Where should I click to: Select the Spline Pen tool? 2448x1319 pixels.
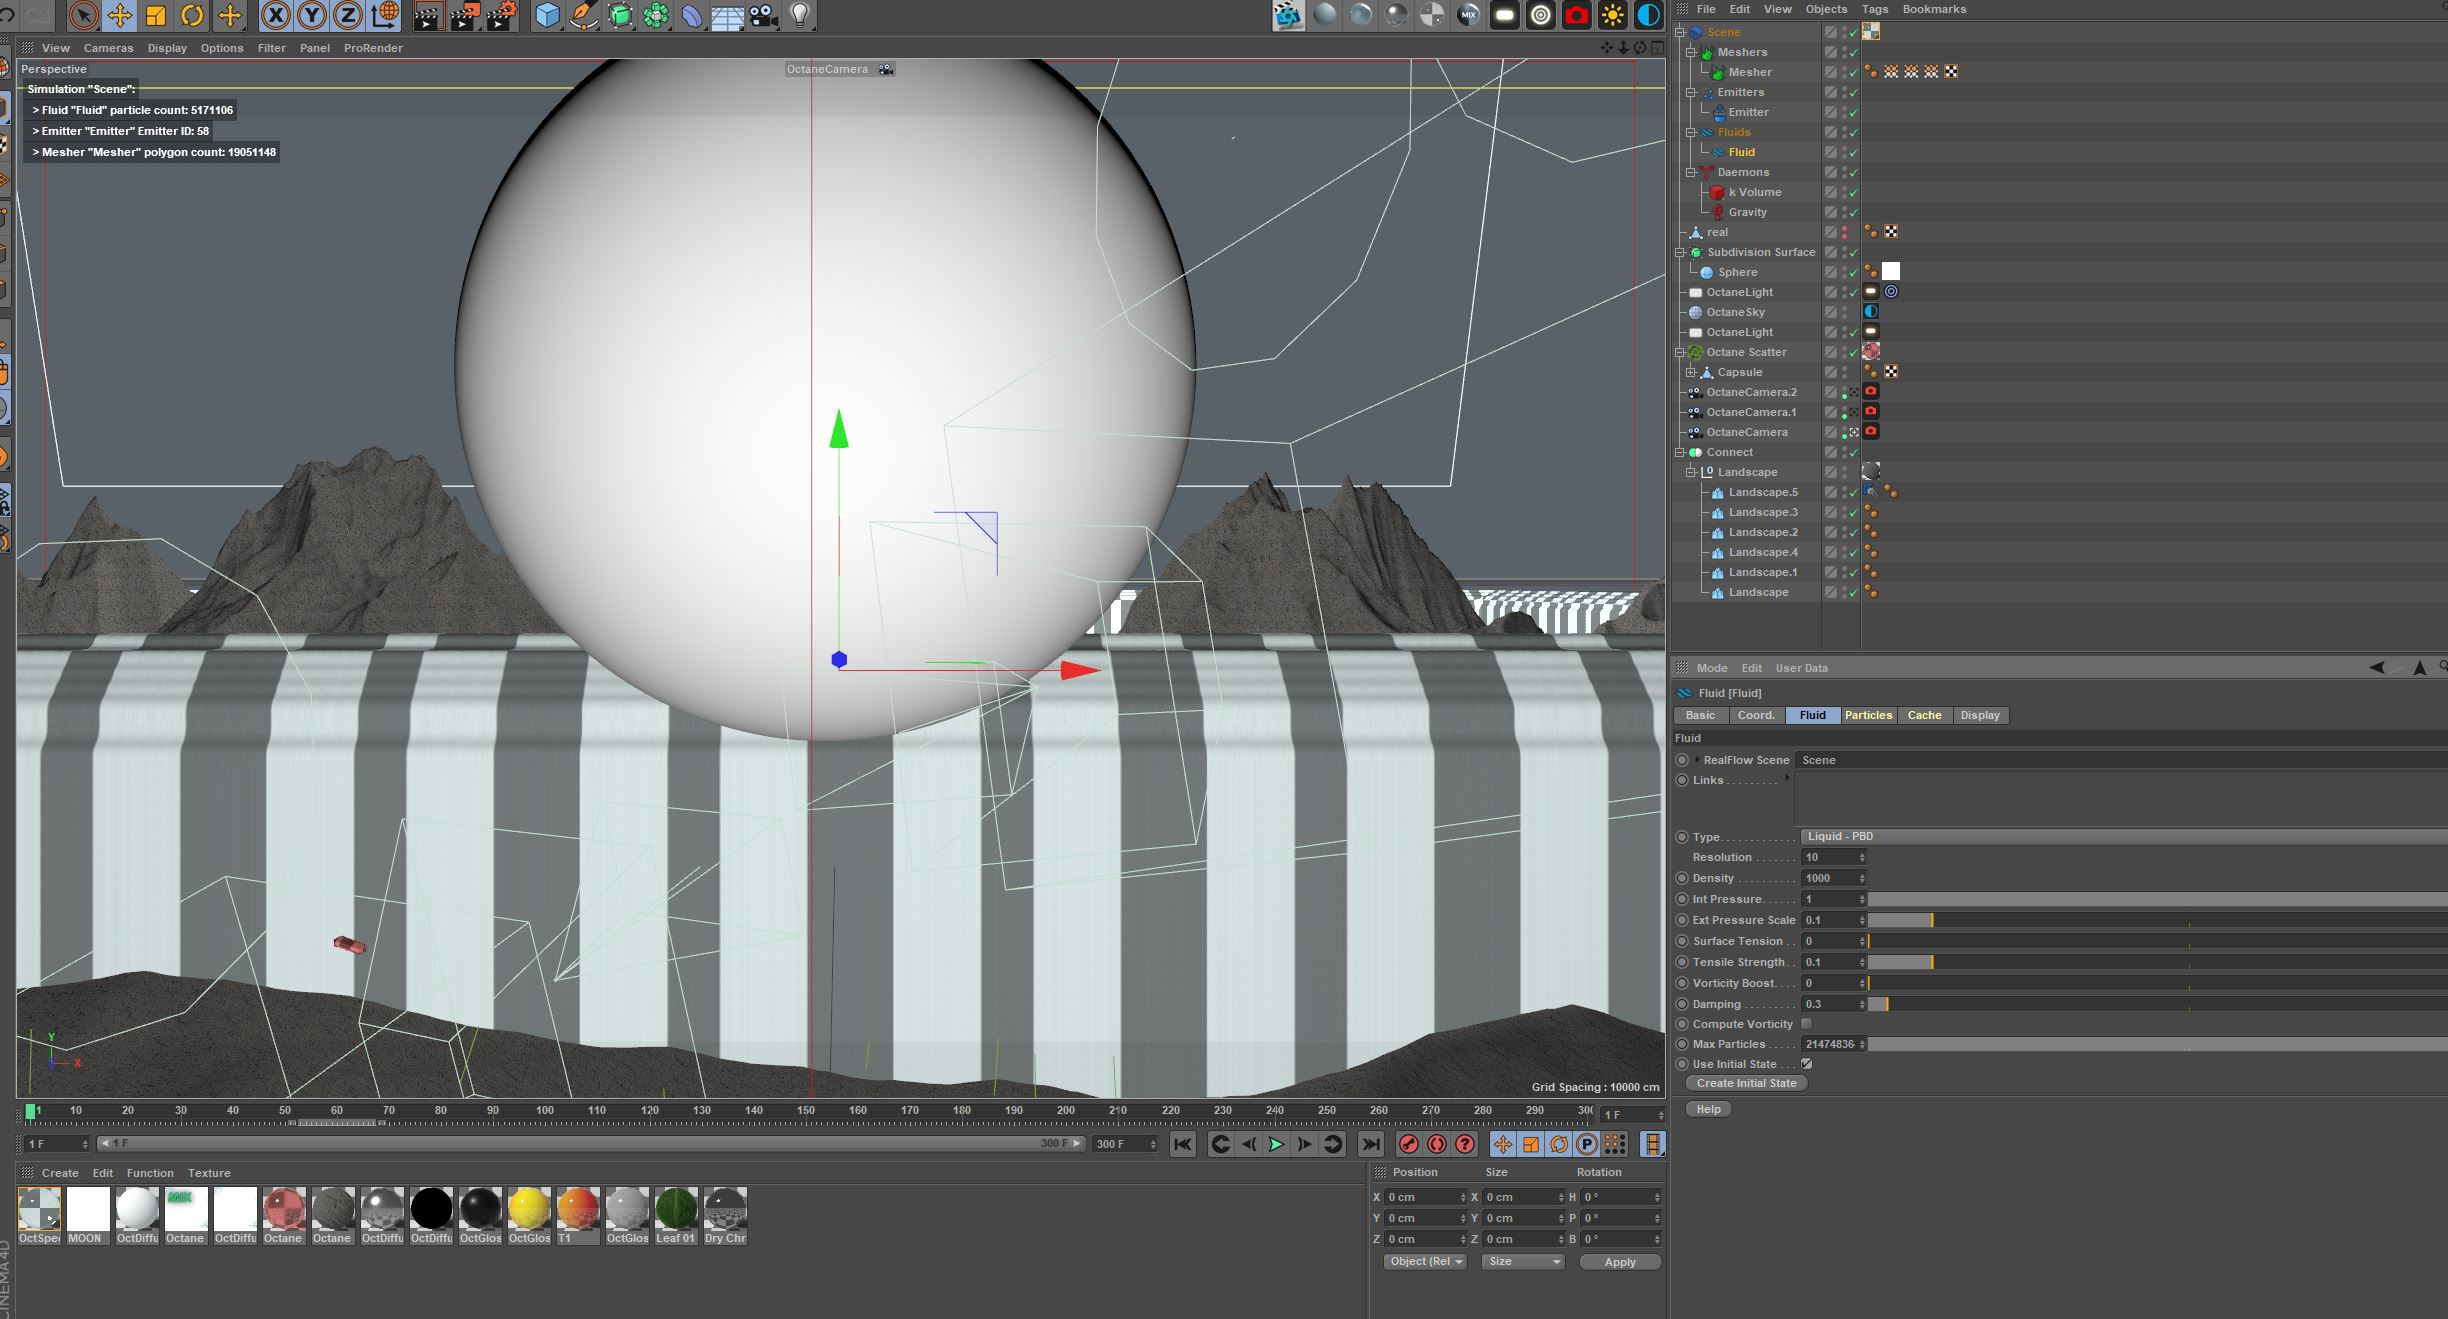tap(583, 15)
